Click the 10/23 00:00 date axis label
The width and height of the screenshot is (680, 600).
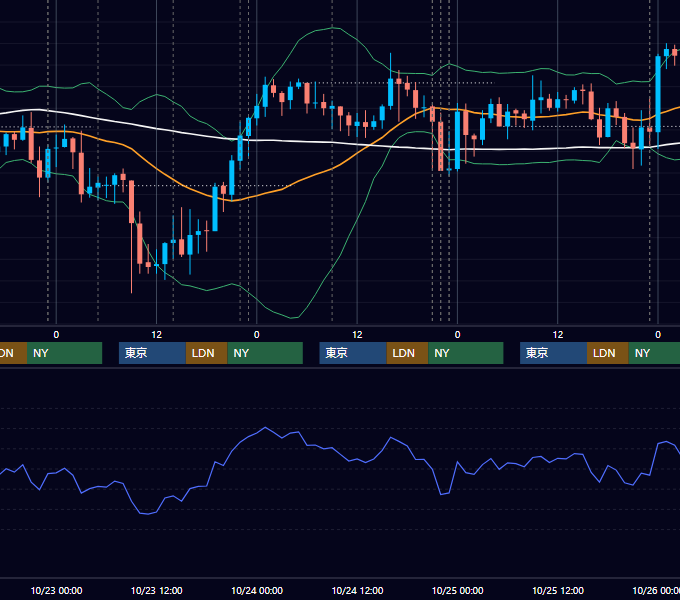[56, 590]
